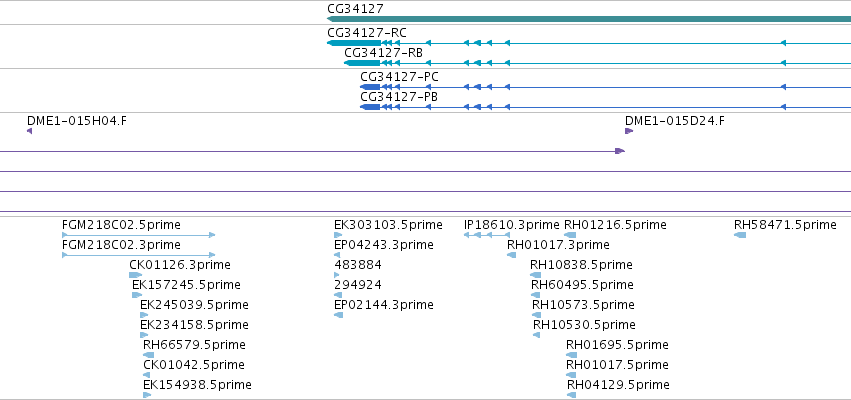Click the RH66579.5prime EST label
The width and height of the screenshot is (851, 400).
tap(194, 345)
